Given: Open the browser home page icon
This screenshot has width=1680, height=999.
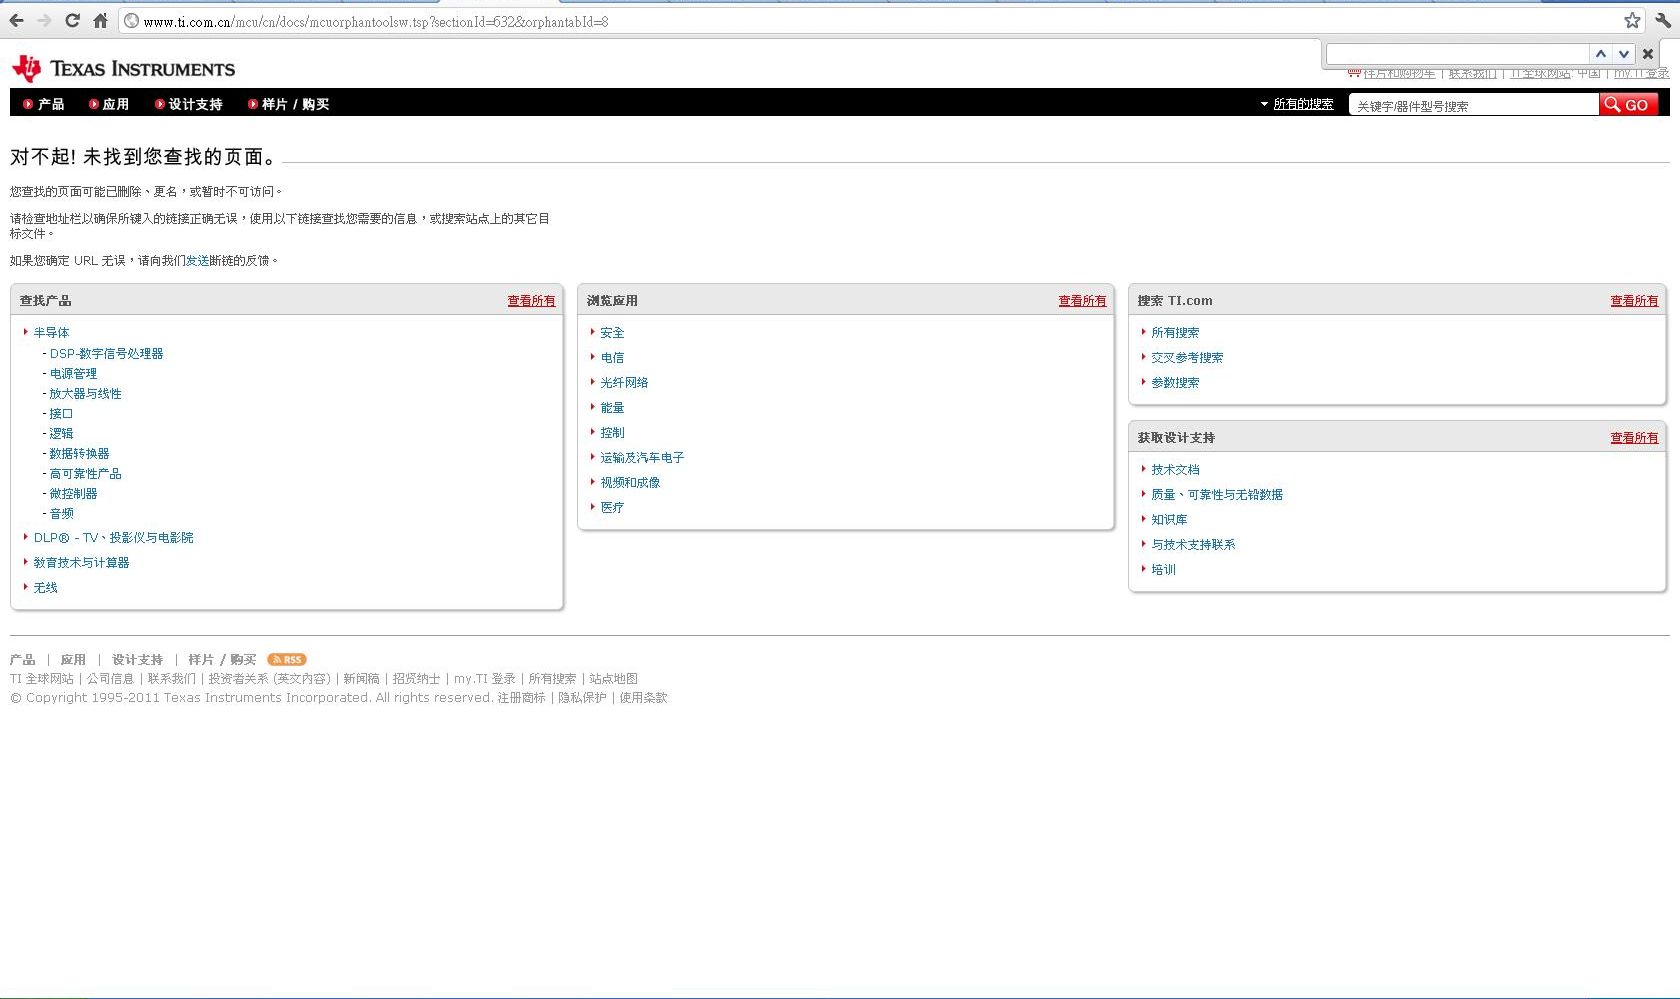Looking at the screenshot, I should pos(100,21).
